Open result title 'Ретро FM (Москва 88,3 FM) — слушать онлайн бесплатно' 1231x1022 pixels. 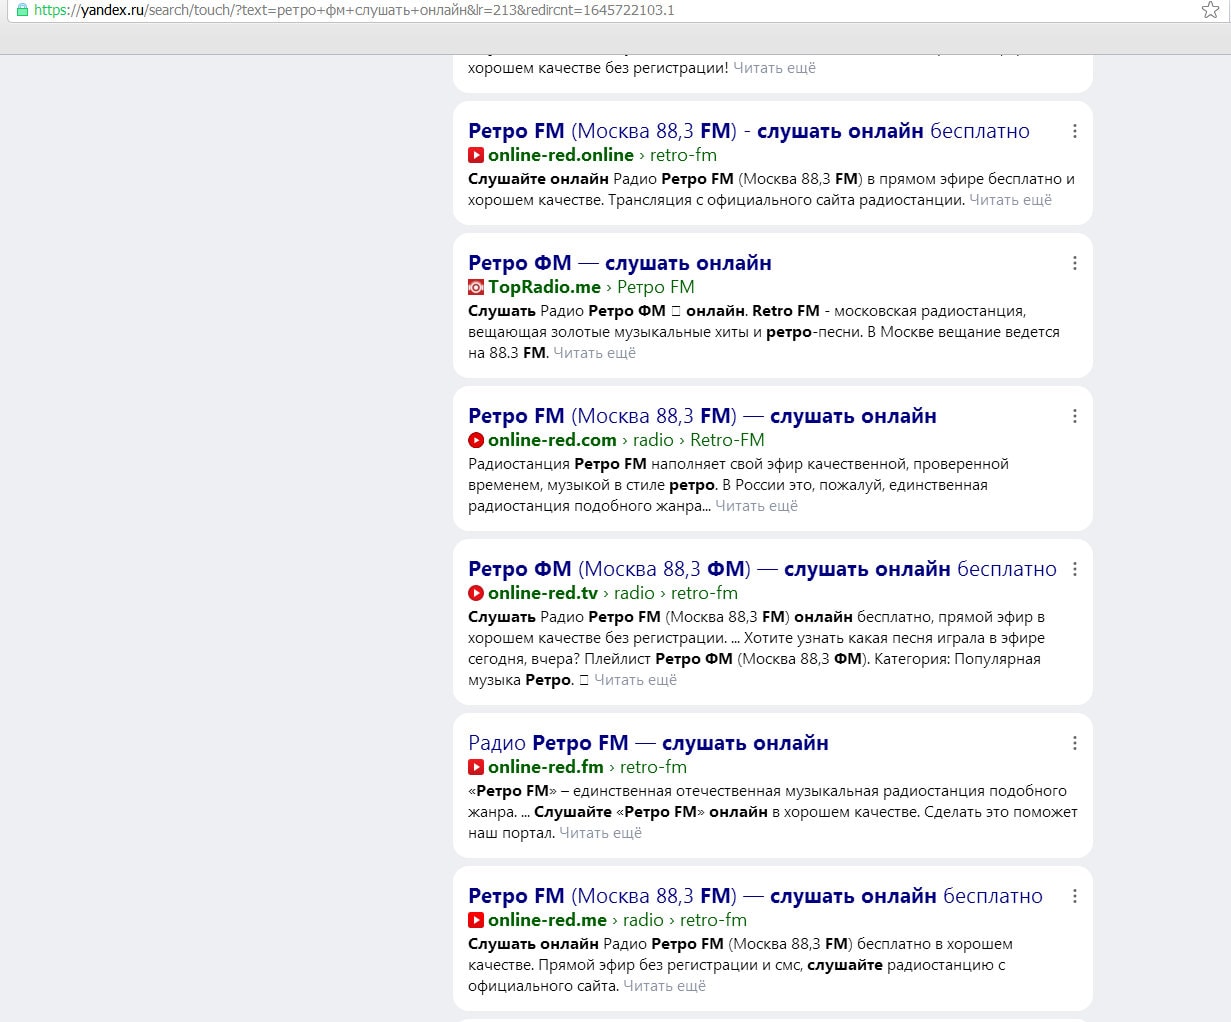pos(755,896)
